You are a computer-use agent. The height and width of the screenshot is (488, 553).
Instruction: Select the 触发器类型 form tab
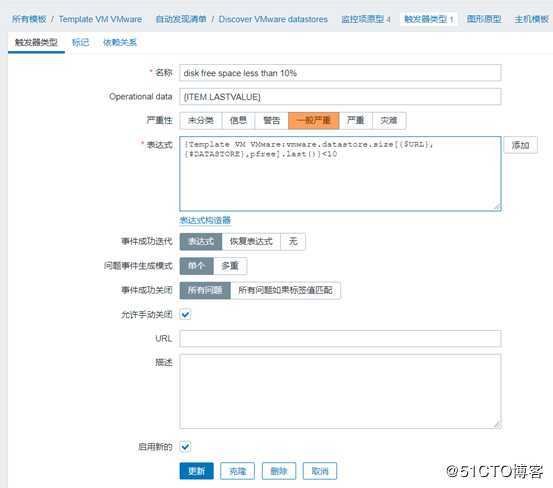(x=36, y=43)
